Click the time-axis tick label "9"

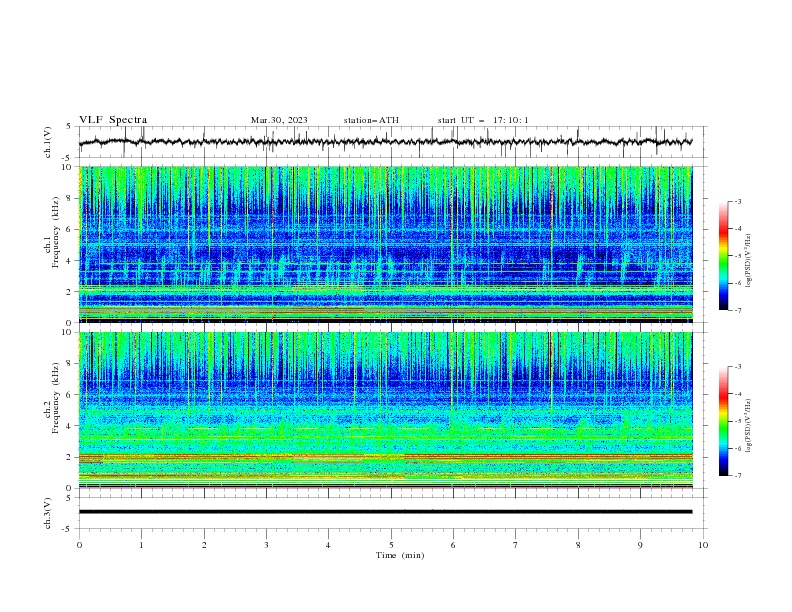(640, 545)
